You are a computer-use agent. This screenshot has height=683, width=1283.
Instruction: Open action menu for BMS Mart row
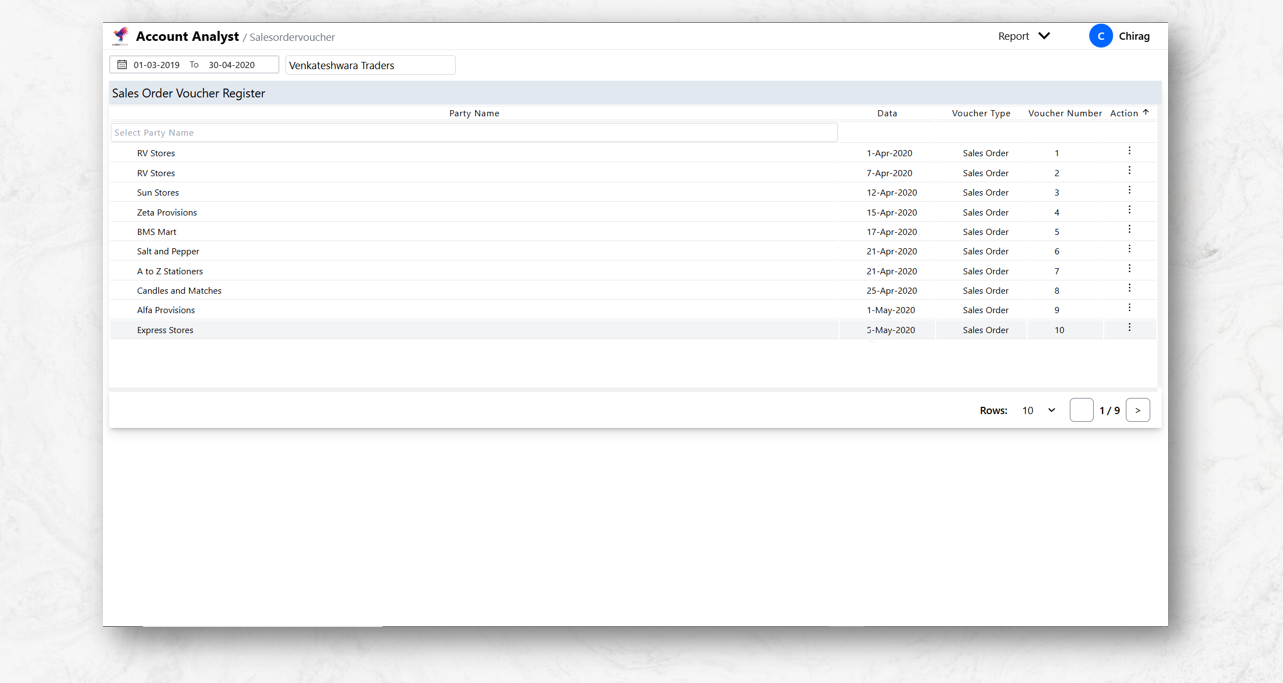coord(1129,230)
